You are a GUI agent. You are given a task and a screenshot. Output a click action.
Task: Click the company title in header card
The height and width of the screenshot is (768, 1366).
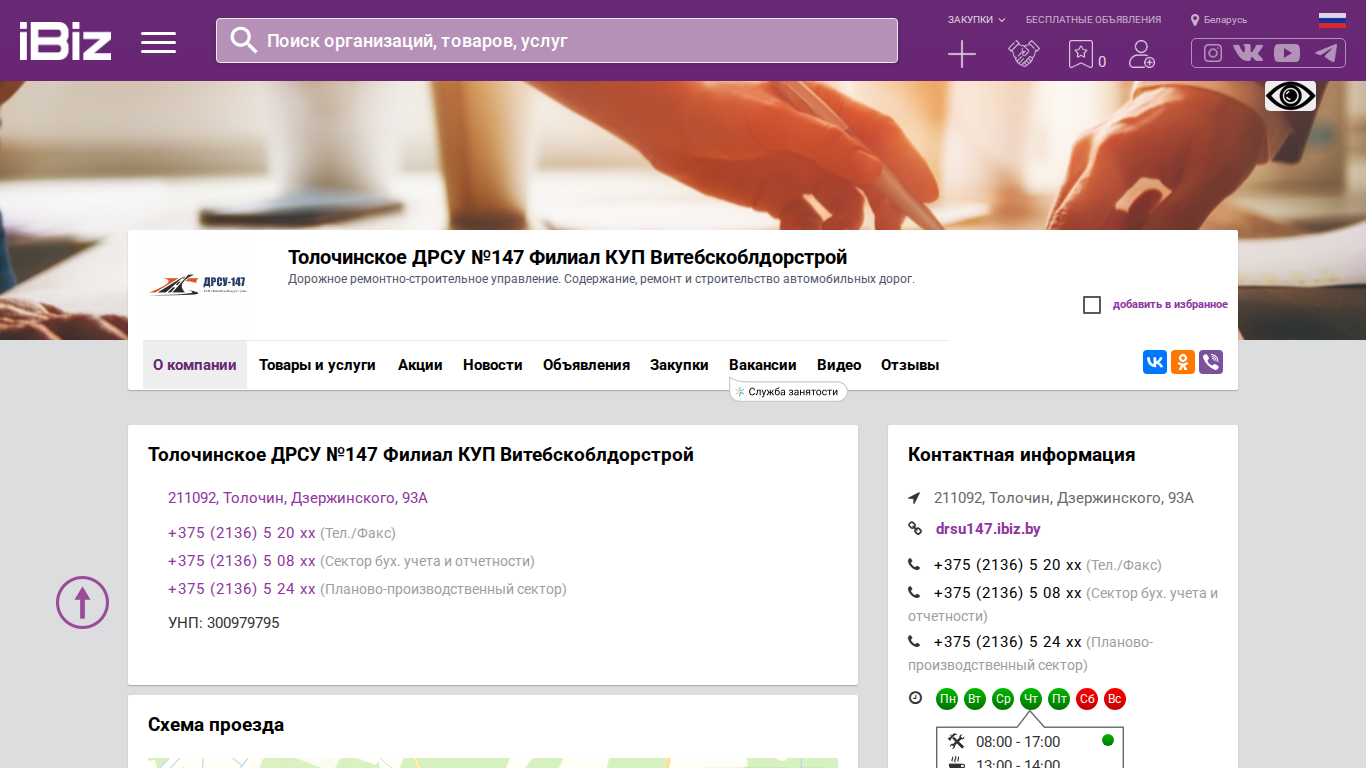[568, 258]
